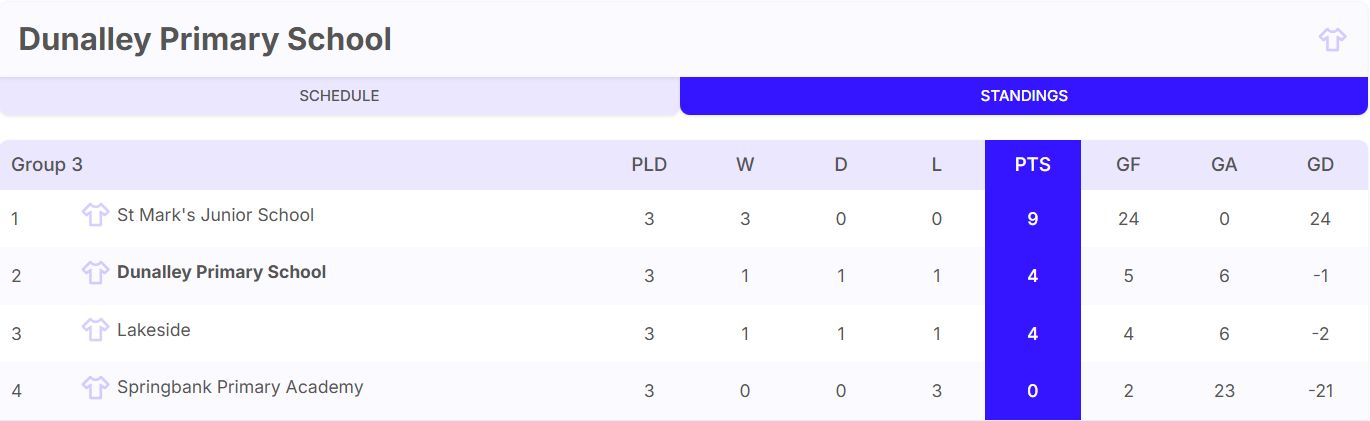Click St Mark's points value of 9
Viewport: 1370px width, 421px height.
tap(1032, 218)
